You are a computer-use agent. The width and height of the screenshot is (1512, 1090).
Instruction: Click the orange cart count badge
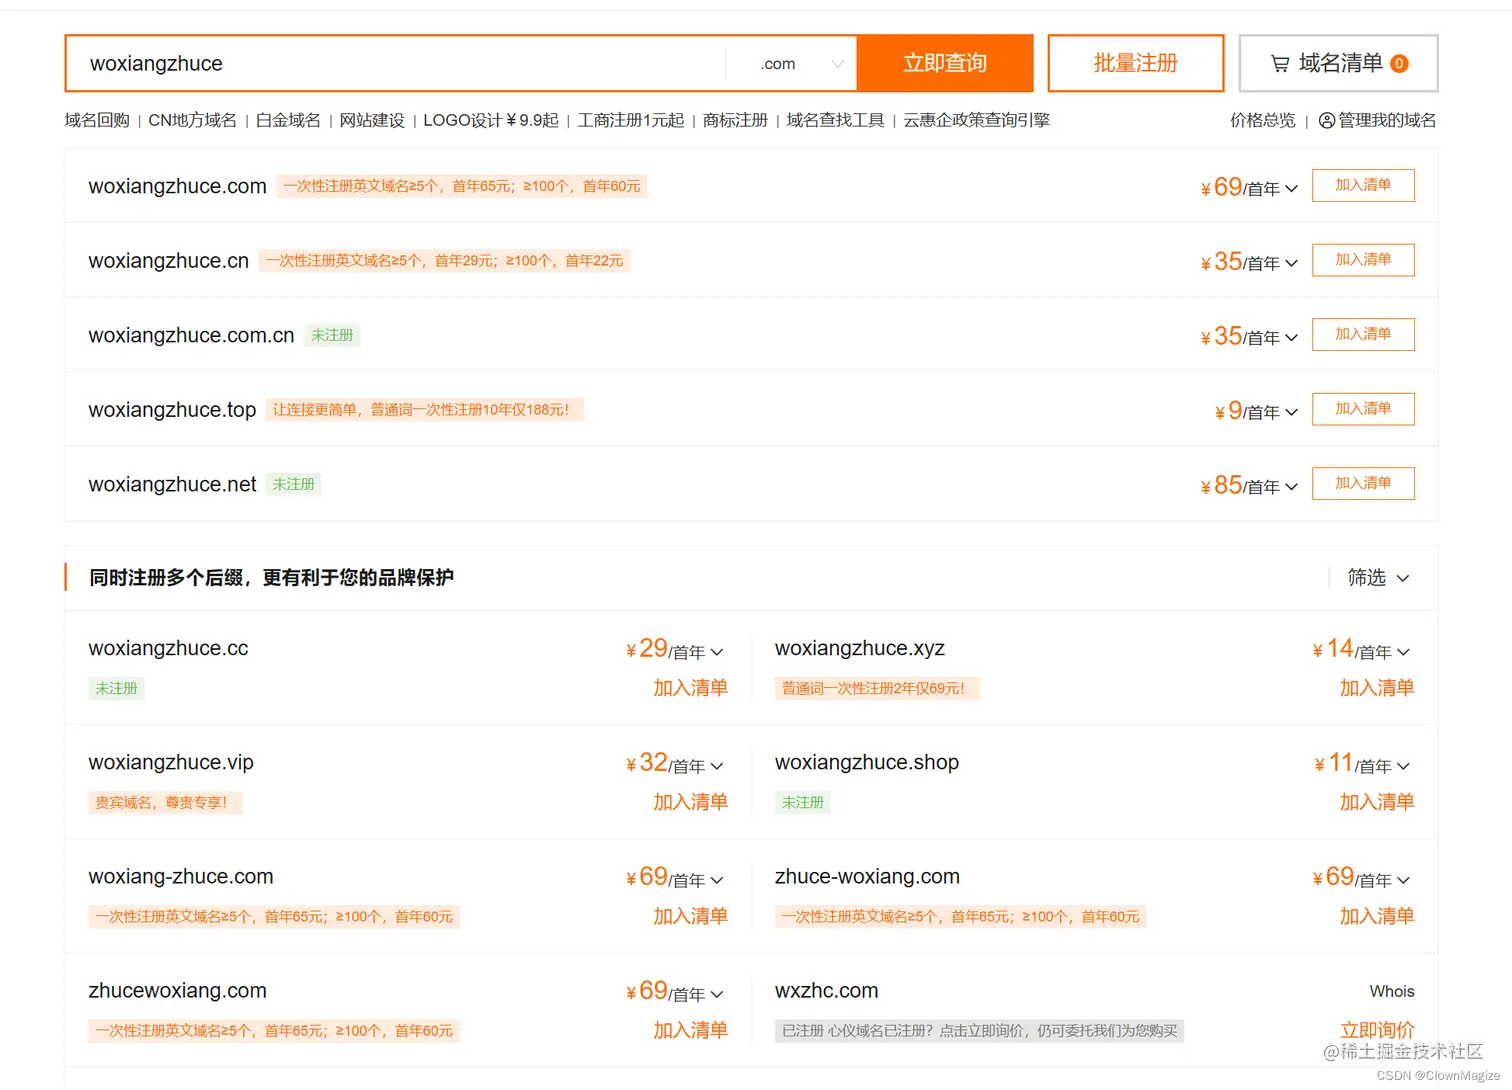pos(1399,63)
